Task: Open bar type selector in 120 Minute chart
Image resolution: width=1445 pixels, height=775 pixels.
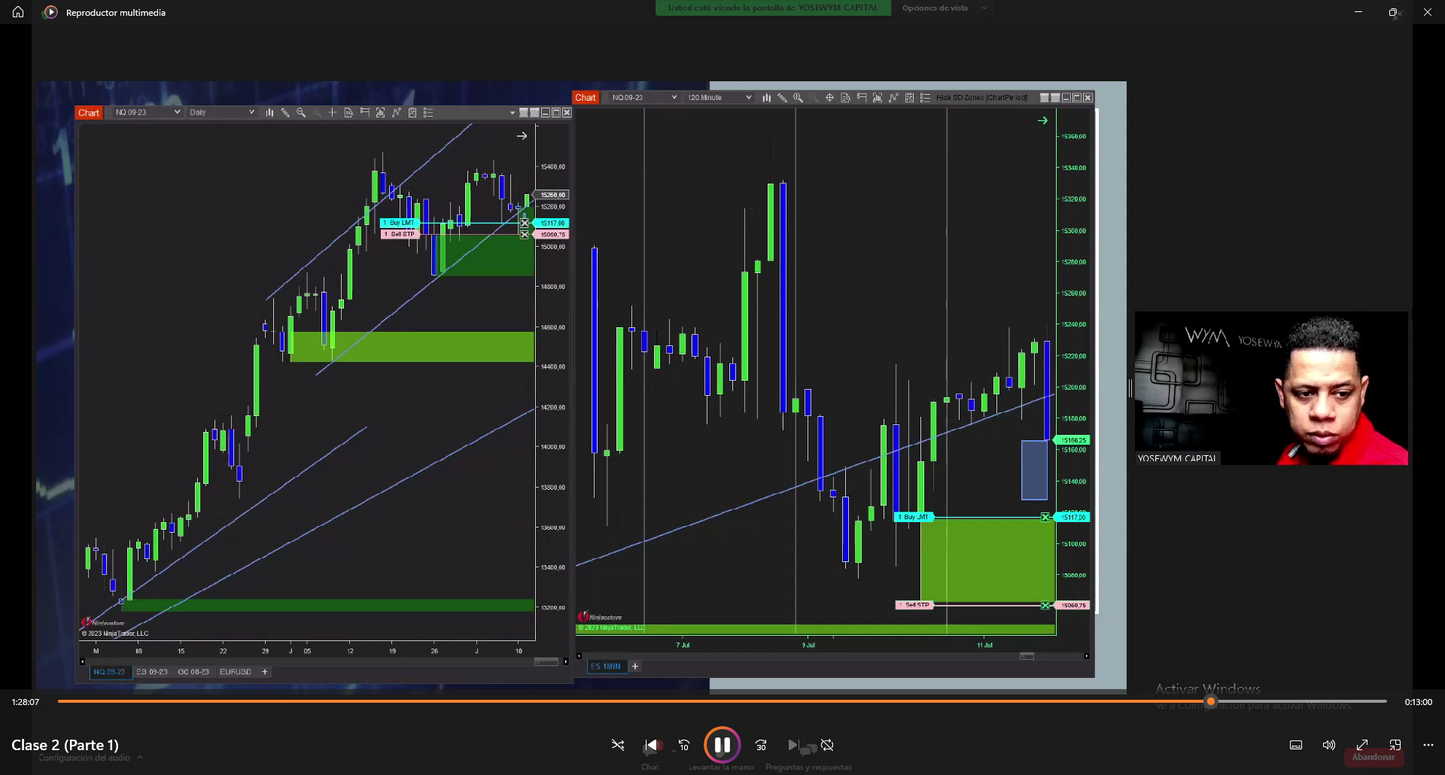Action: [767, 98]
